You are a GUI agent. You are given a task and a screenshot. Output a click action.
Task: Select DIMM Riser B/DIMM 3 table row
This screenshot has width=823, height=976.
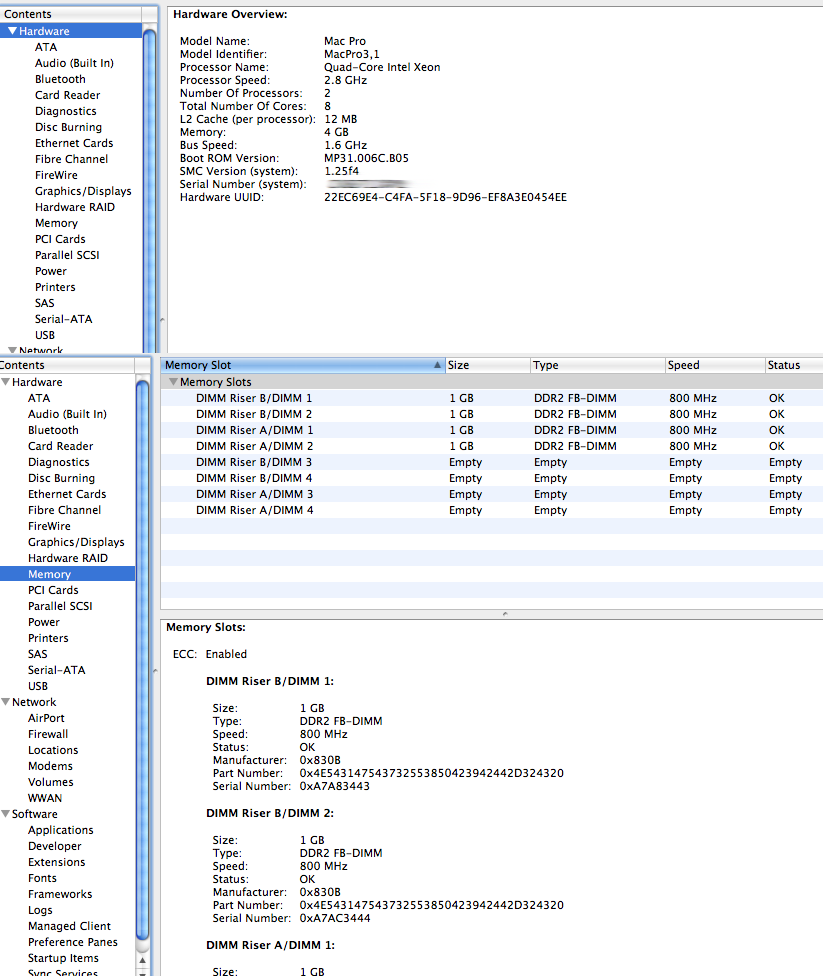click(492, 462)
